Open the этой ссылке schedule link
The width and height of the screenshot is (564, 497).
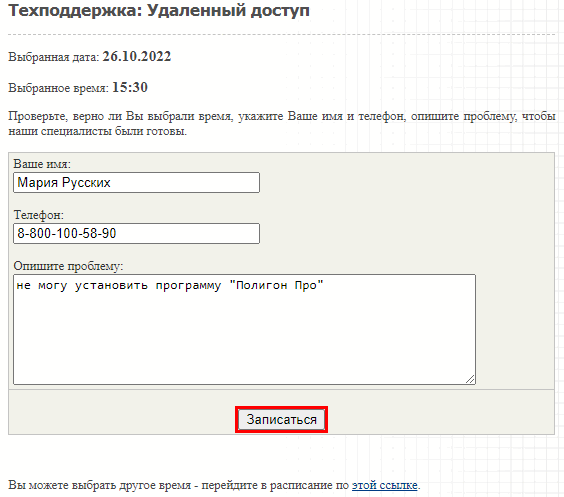(385, 485)
